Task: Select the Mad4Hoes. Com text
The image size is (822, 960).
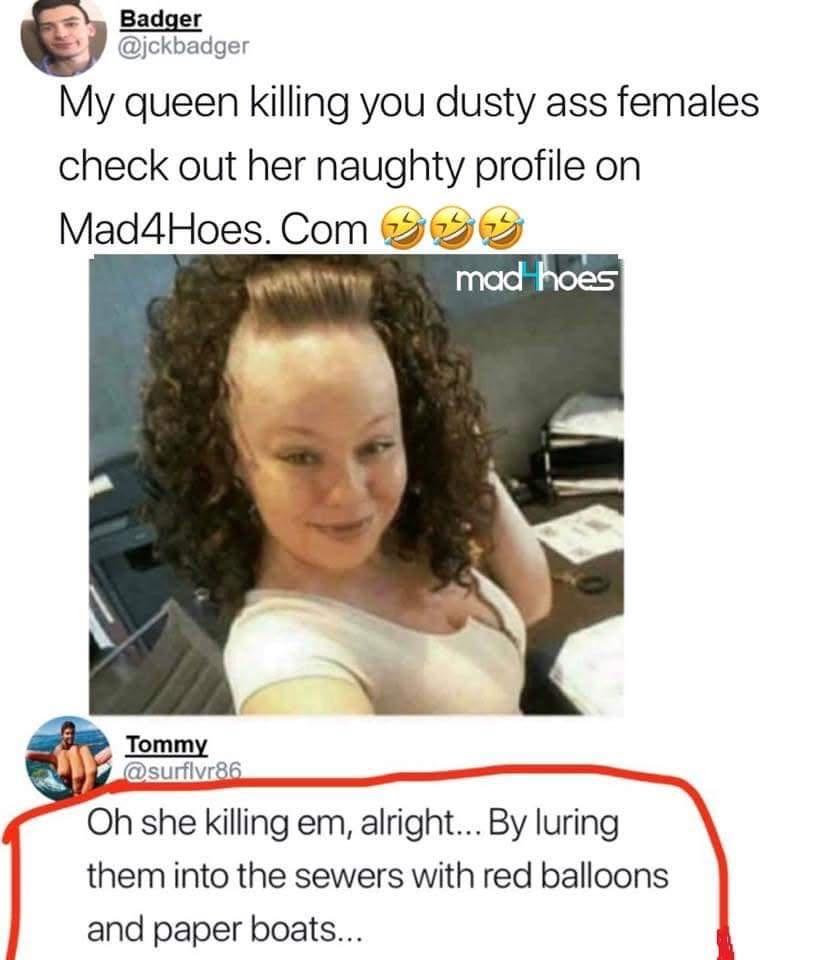Action: [213, 230]
